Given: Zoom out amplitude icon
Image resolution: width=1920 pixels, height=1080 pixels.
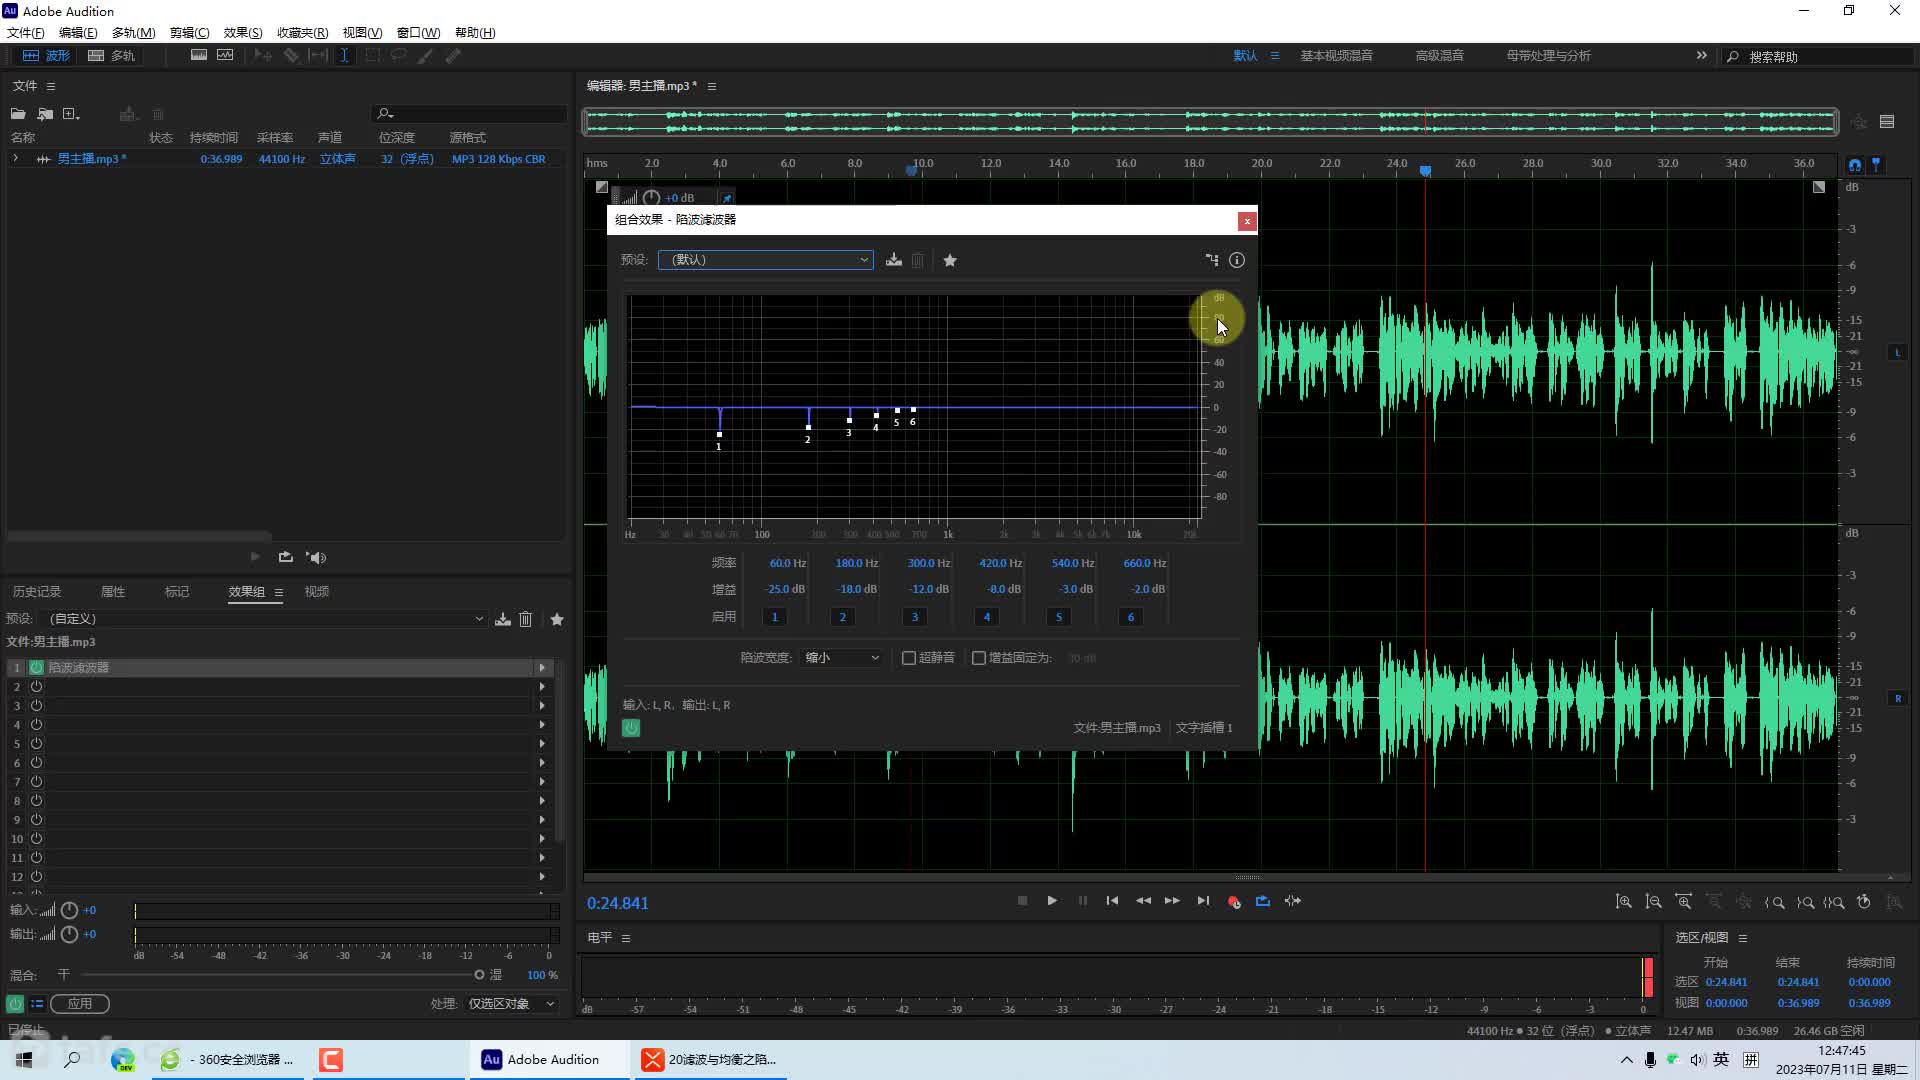Looking at the screenshot, I should pos(1654,902).
